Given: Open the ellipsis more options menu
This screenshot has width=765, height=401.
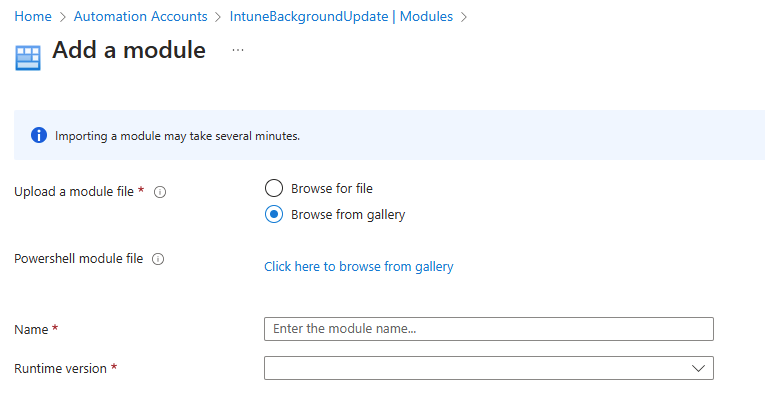Looking at the screenshot, I should (238, 50).
